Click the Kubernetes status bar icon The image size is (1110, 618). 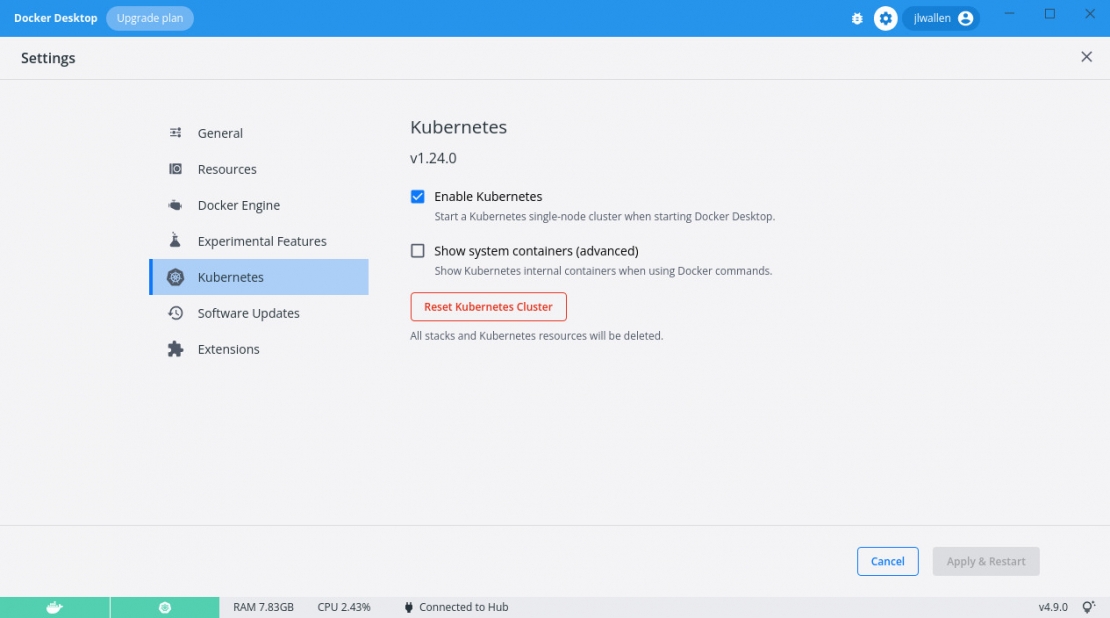(x=165, y=607)
